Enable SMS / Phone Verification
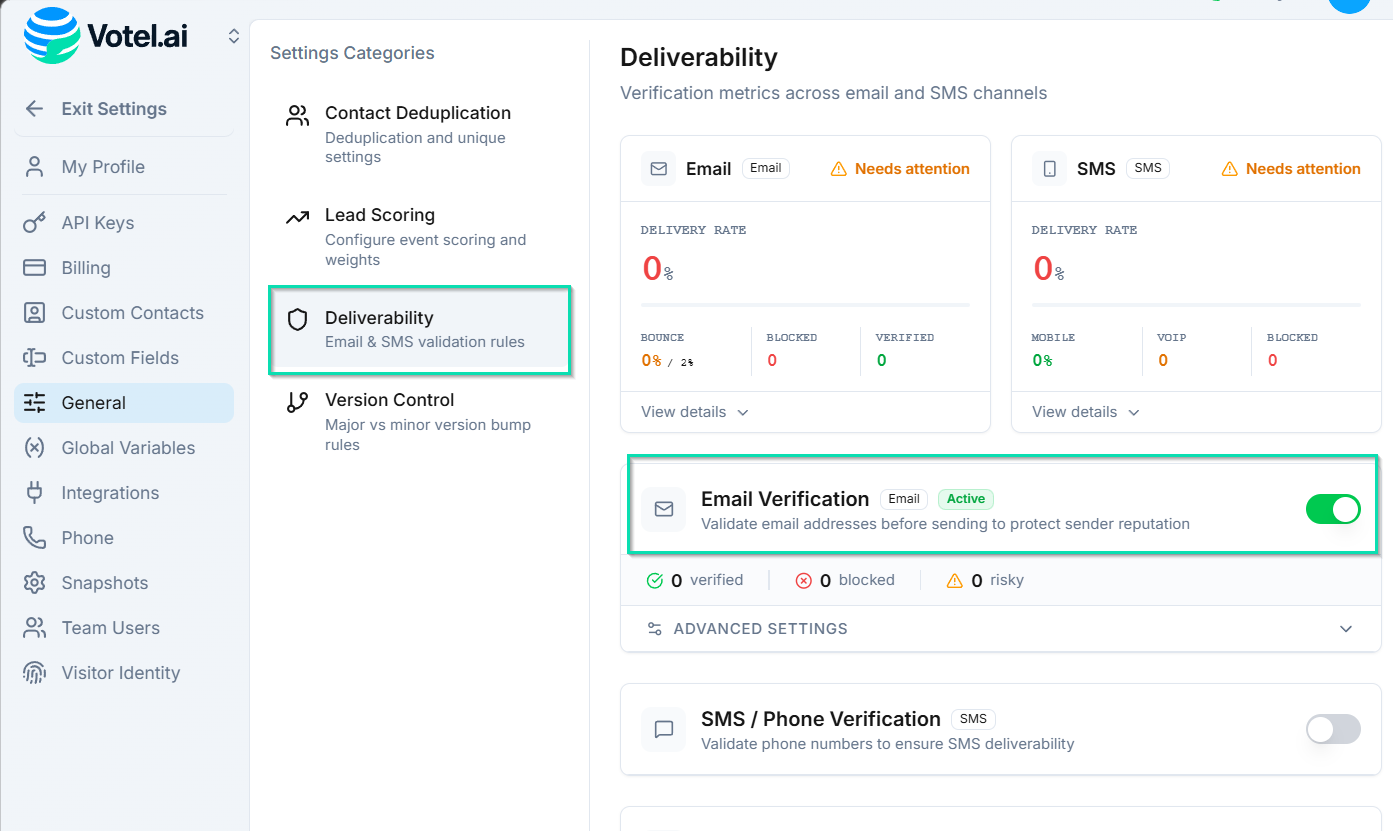The width and height of the screenshot is (1393, 831). 1333,729
